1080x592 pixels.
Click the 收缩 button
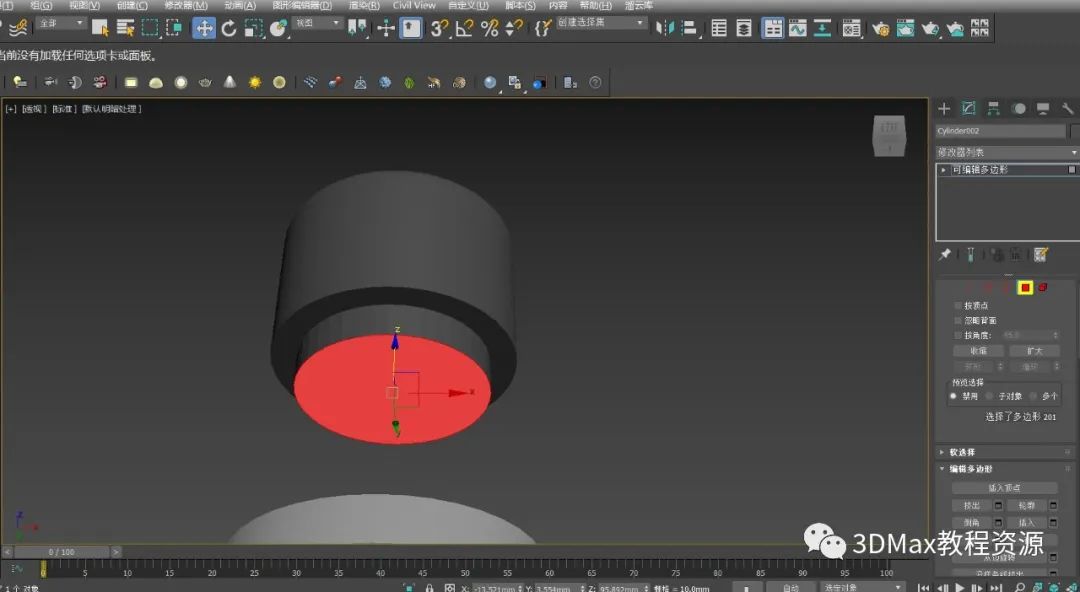click(978, 351)
